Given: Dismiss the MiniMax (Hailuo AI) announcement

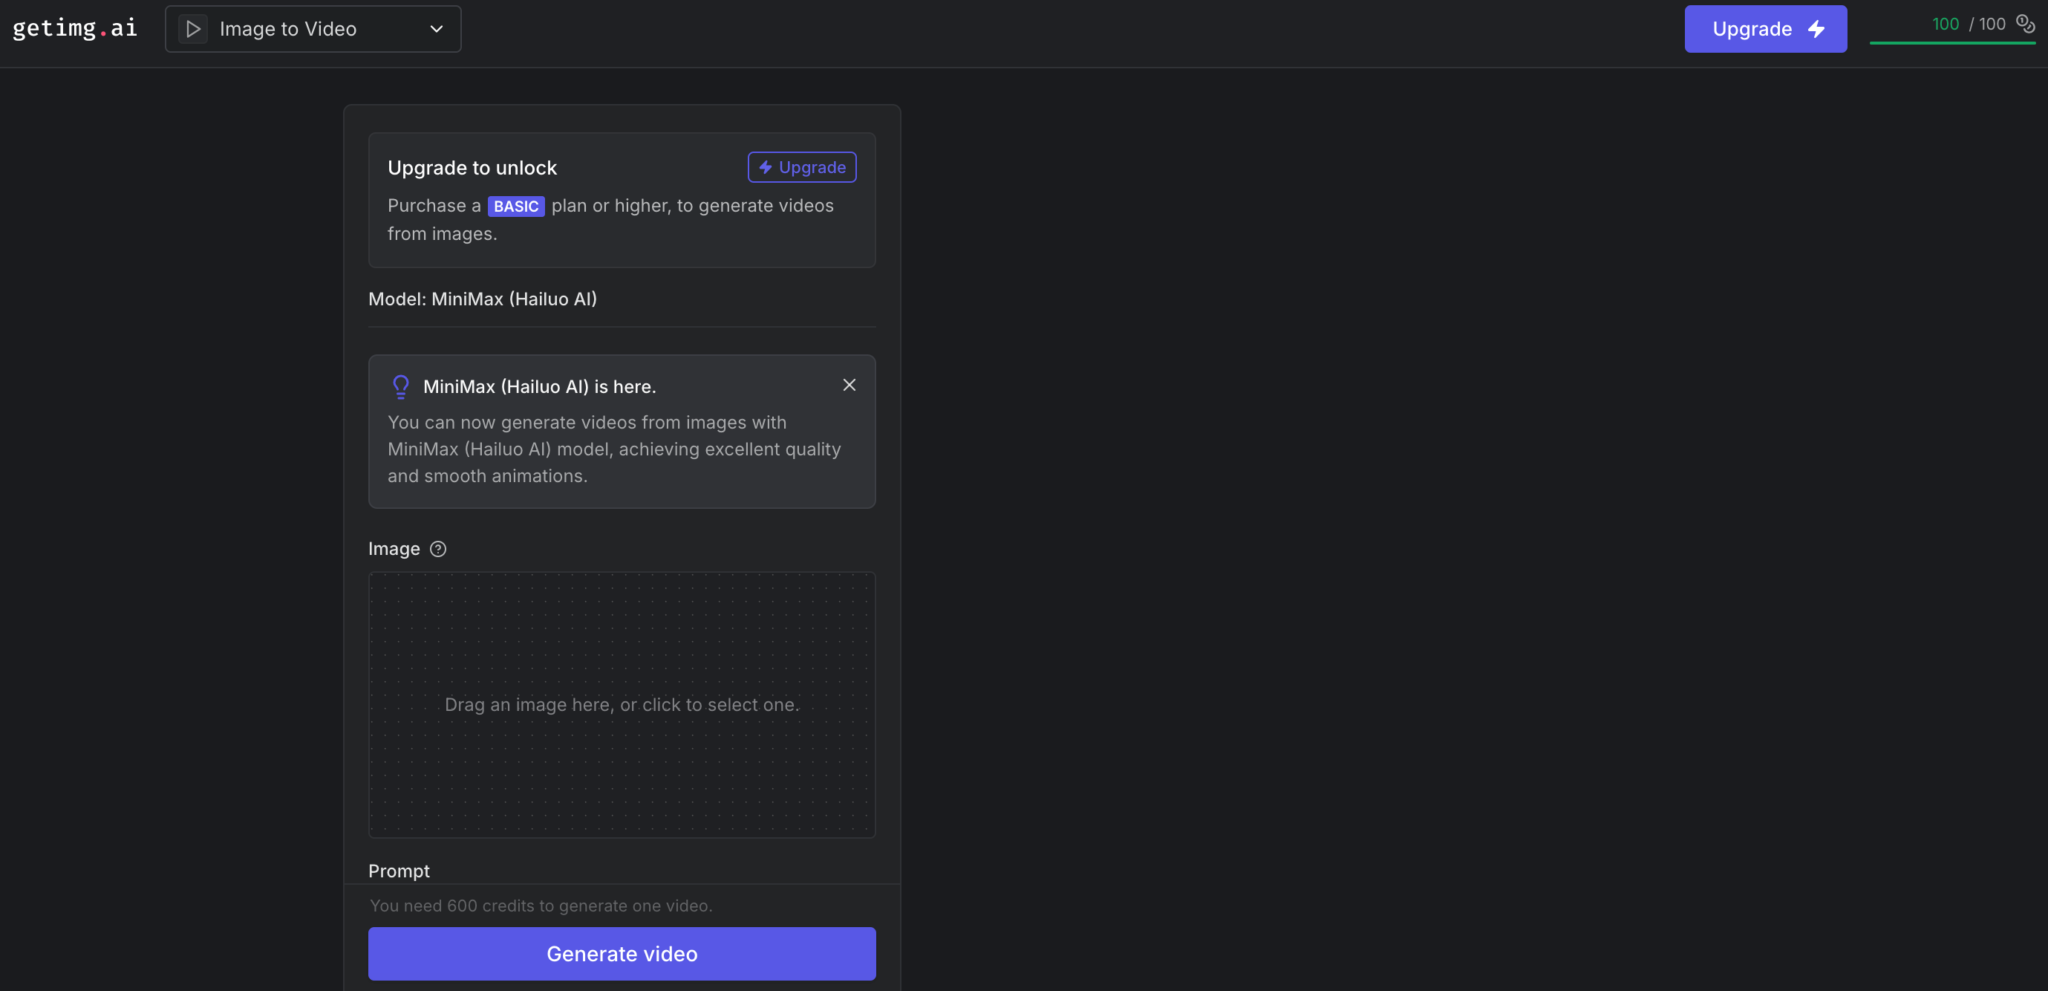Looking at the screenshot, I should click(849, 385).
